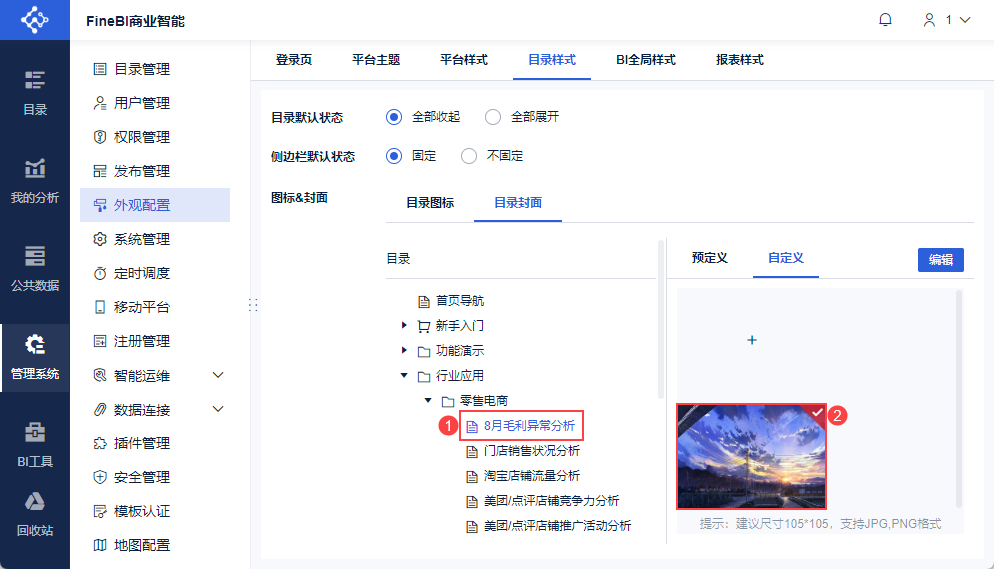The height and width of the screenshot is (569, 994).
Task: Click the 定时调度 clock icon
Action: click(x=100, y=273)
